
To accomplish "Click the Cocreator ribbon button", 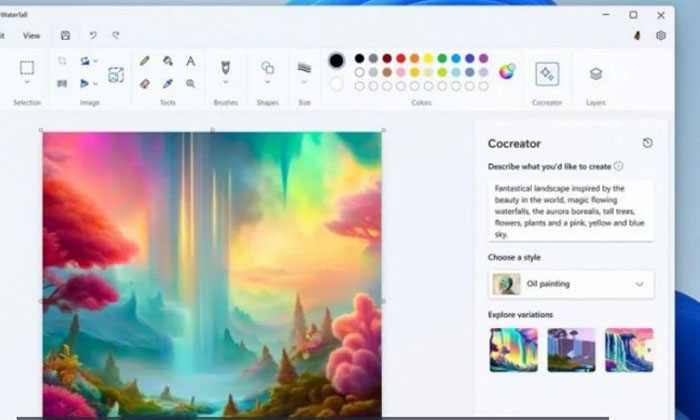I will coord(547,73).
